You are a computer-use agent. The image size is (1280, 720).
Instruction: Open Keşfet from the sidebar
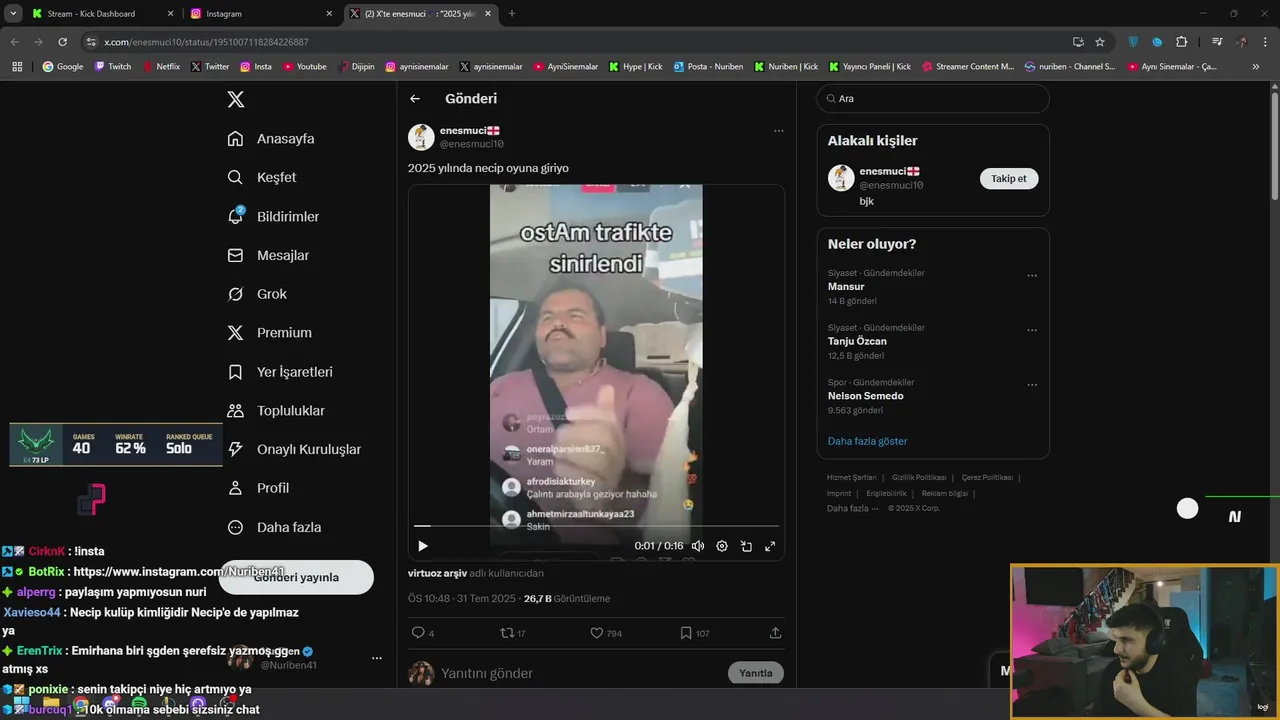(262, 177)
